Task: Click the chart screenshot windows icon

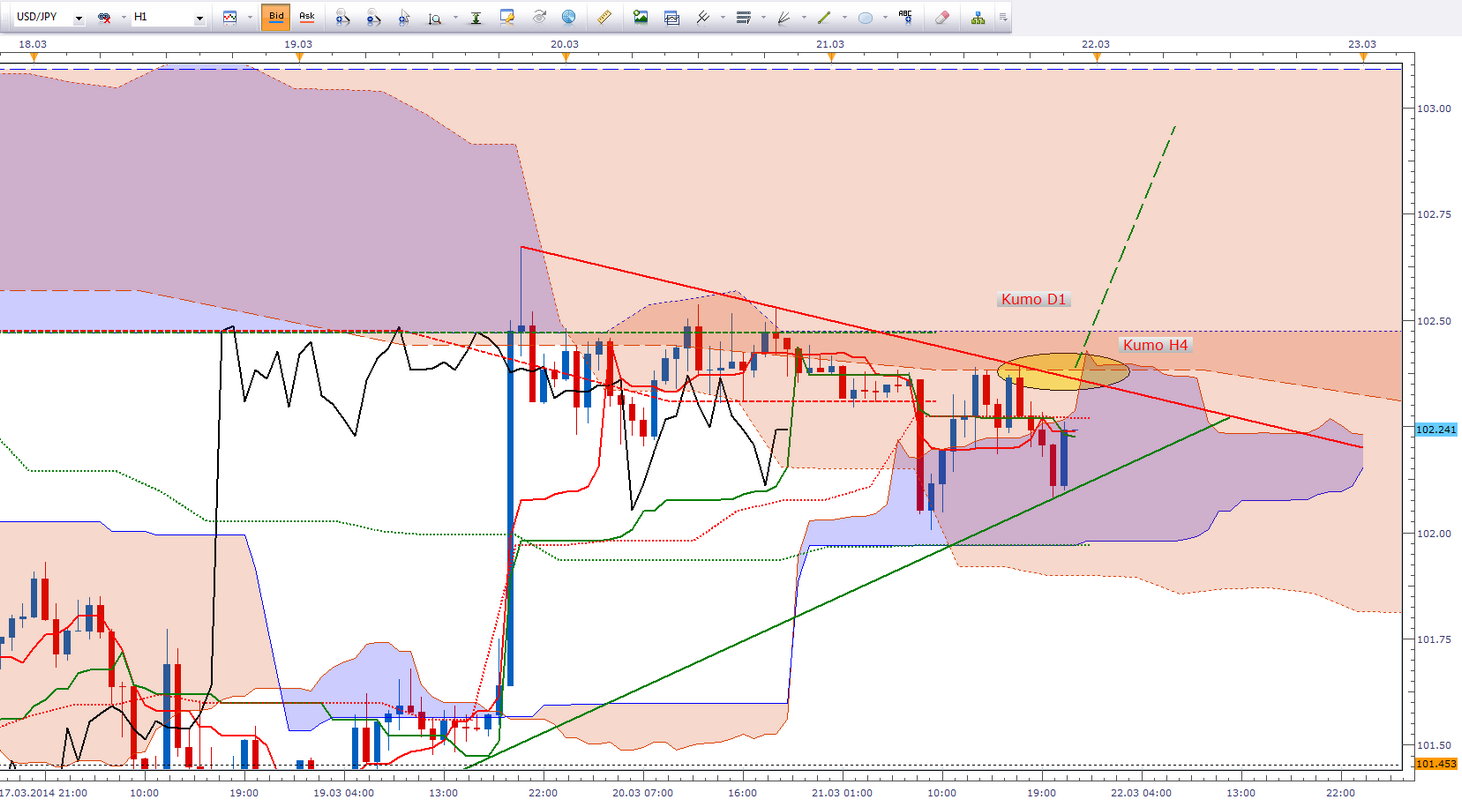Action: pyautogui.click(x=671, y=17)
